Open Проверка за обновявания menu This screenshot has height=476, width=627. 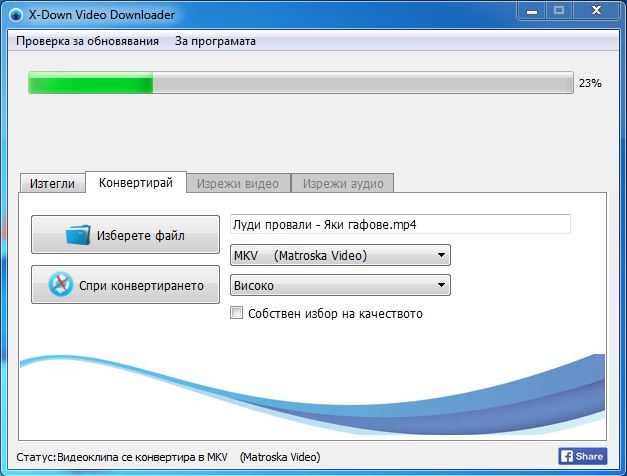point(87,41)
